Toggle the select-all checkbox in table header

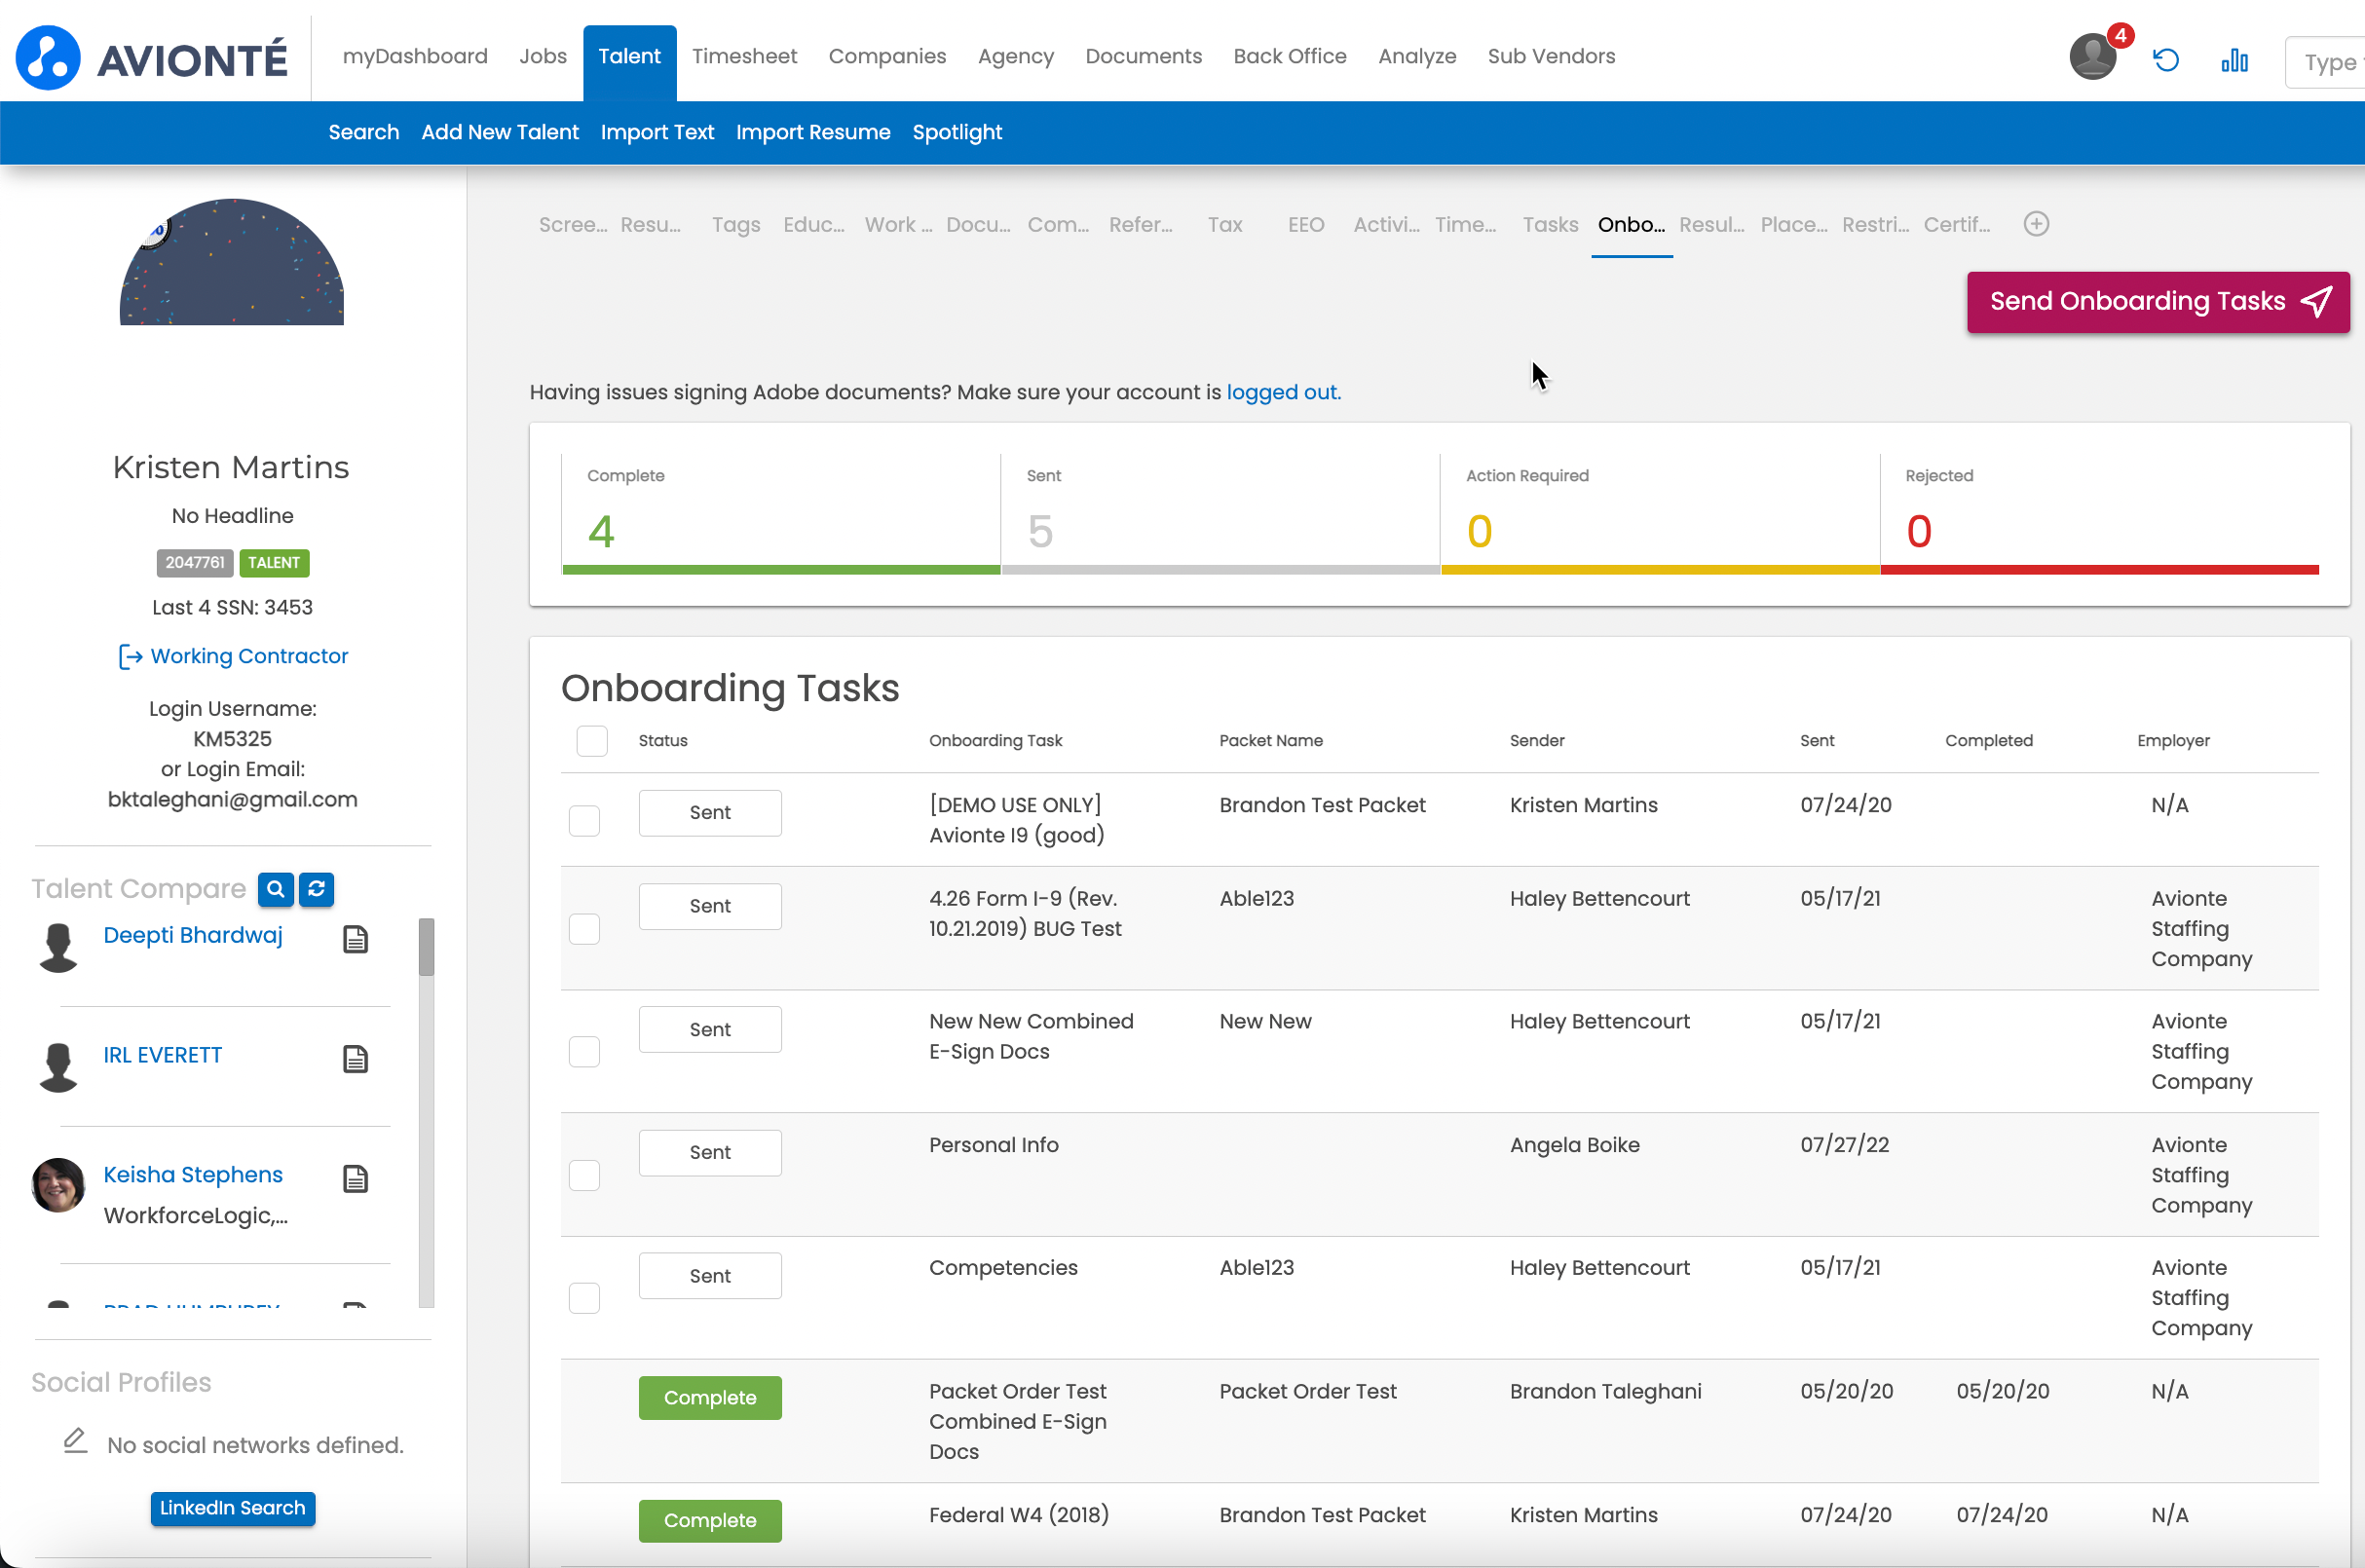[x=592, y=741]
